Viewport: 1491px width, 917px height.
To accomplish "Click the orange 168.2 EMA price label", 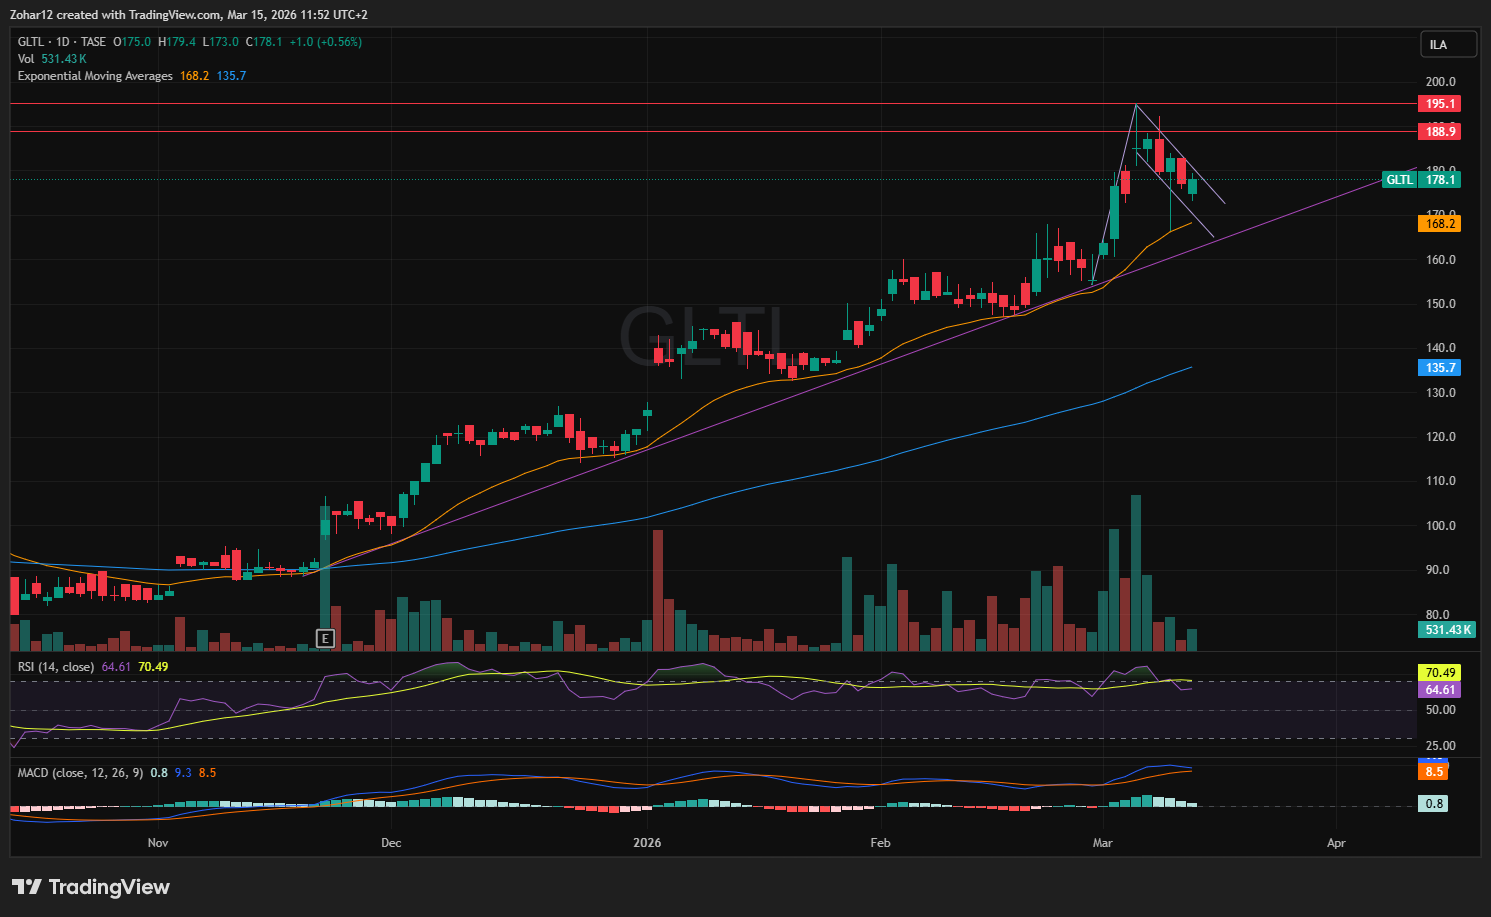I will tap(1439, 224).
